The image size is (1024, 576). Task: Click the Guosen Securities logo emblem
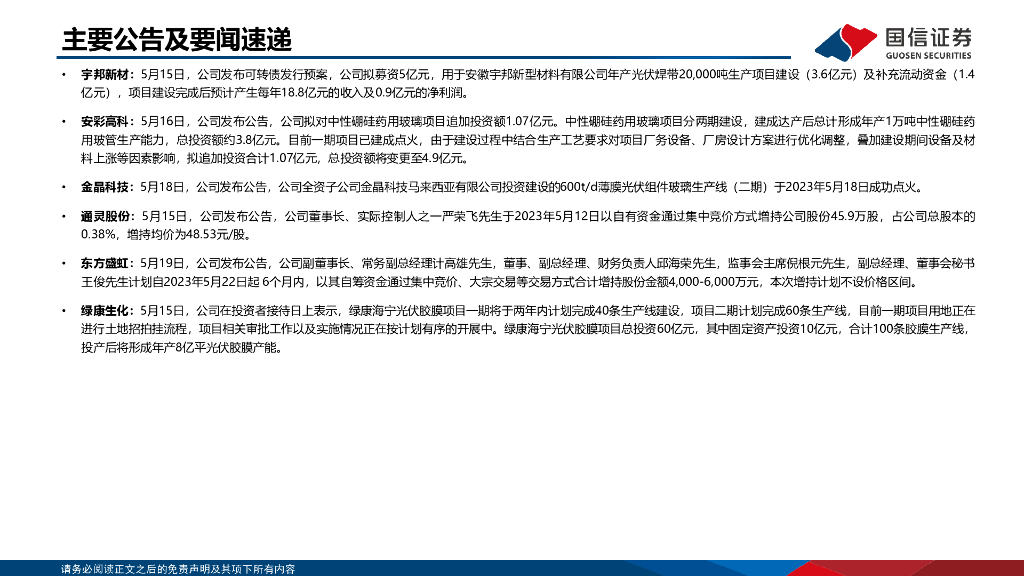click(x=846, y=43)
